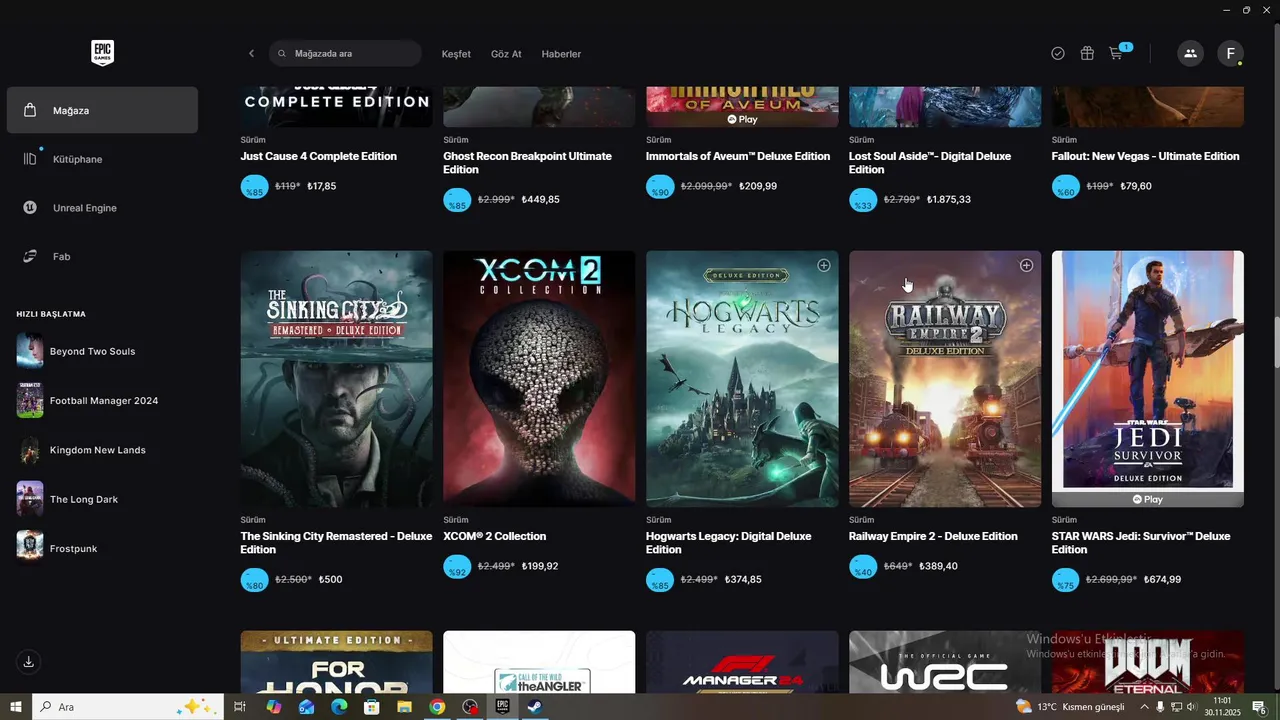Open Ghost Recon Breakpoint Ultimate Edition title
This screenshot has width=1280, height=720.
click(x=528, y=163)
